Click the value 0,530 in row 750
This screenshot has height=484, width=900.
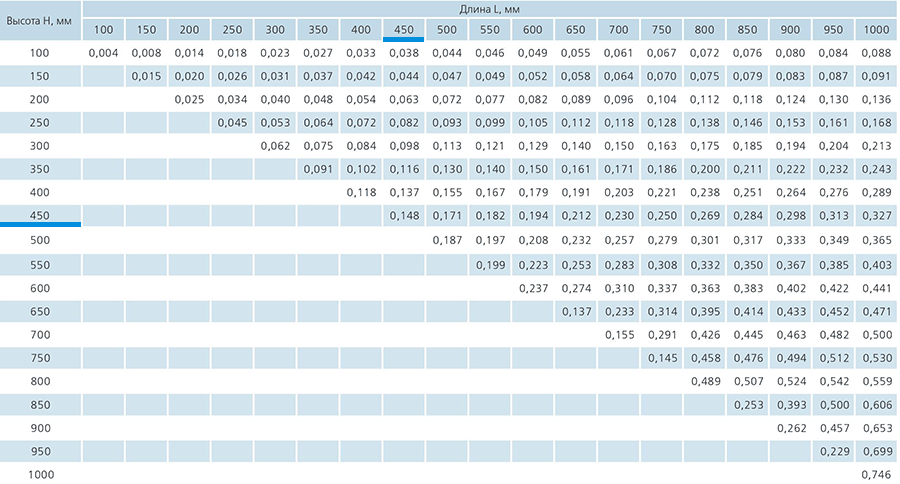click(876, 358)
